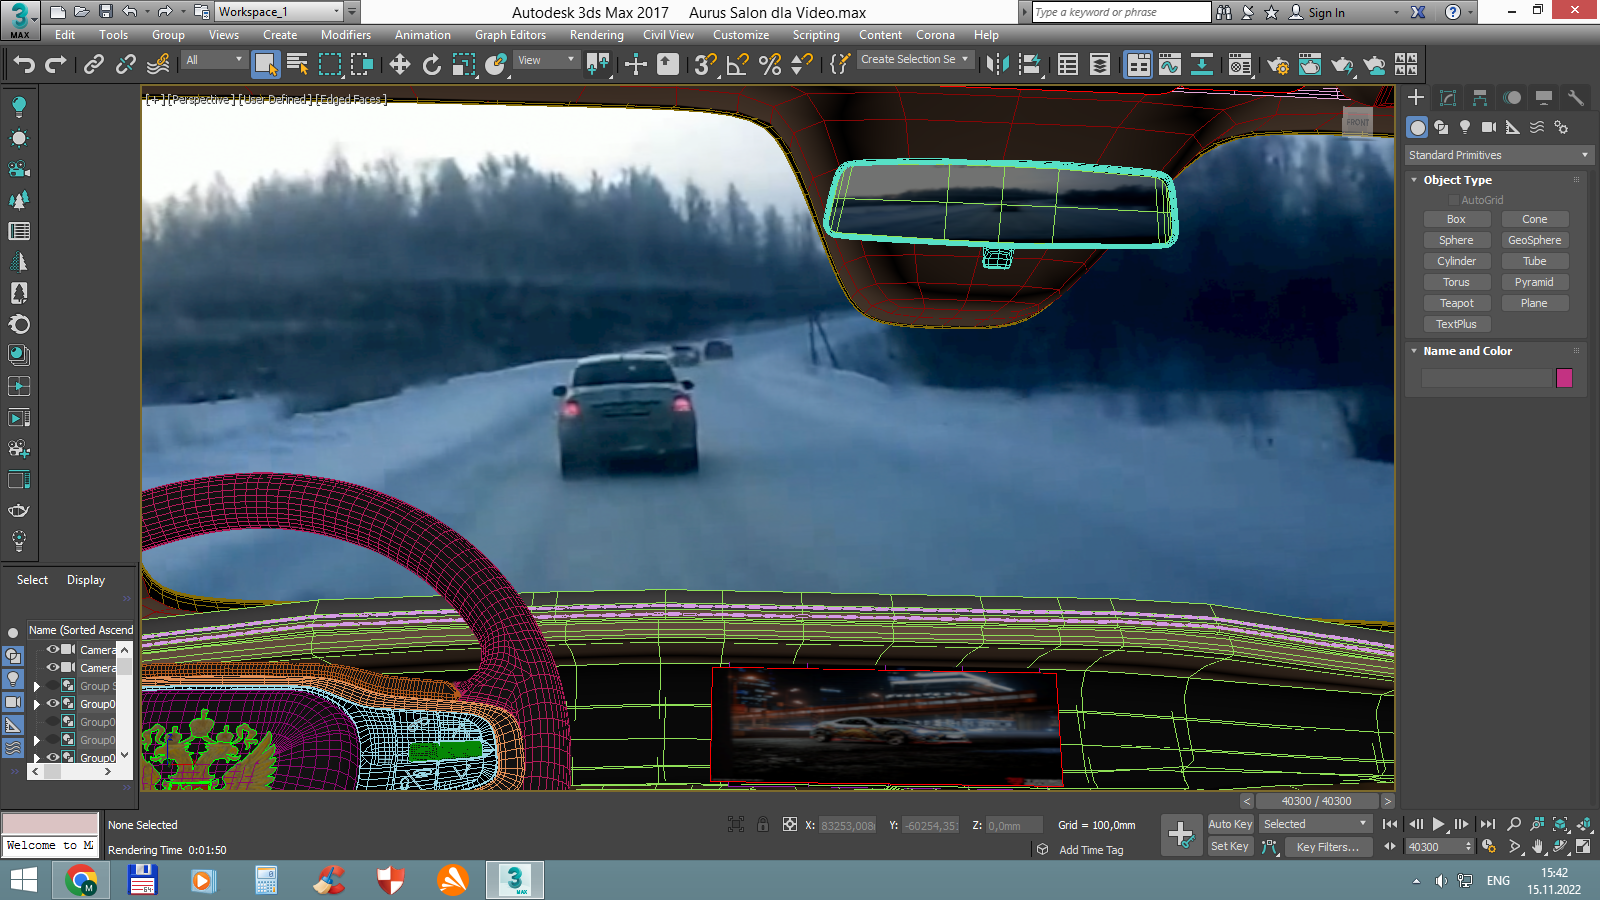Click the GeoSphere primitive button
This screenshot has width=1600, height=900.
pos(1535,240)
